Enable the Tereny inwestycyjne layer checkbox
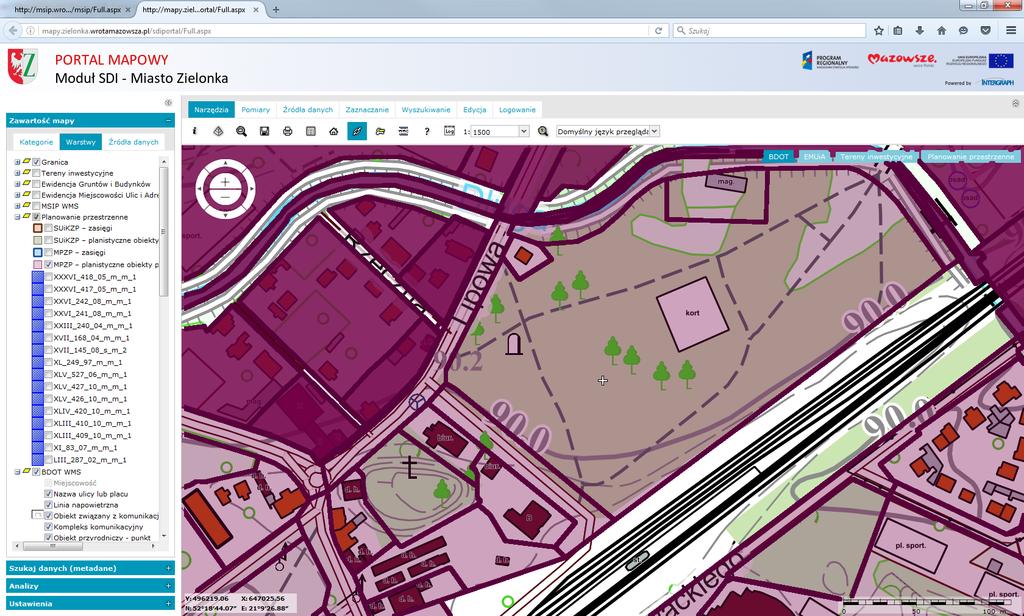This screenshot has height=616, width=1024. coord(37,173)
